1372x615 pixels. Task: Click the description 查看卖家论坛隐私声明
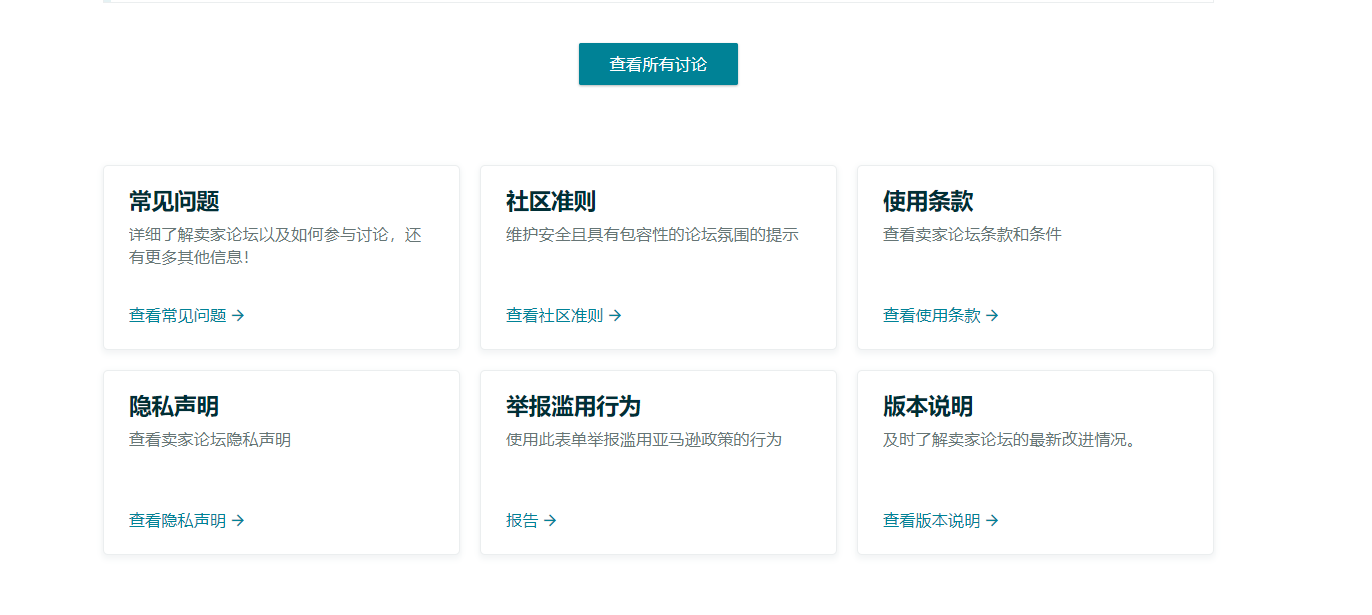point(210,440)
